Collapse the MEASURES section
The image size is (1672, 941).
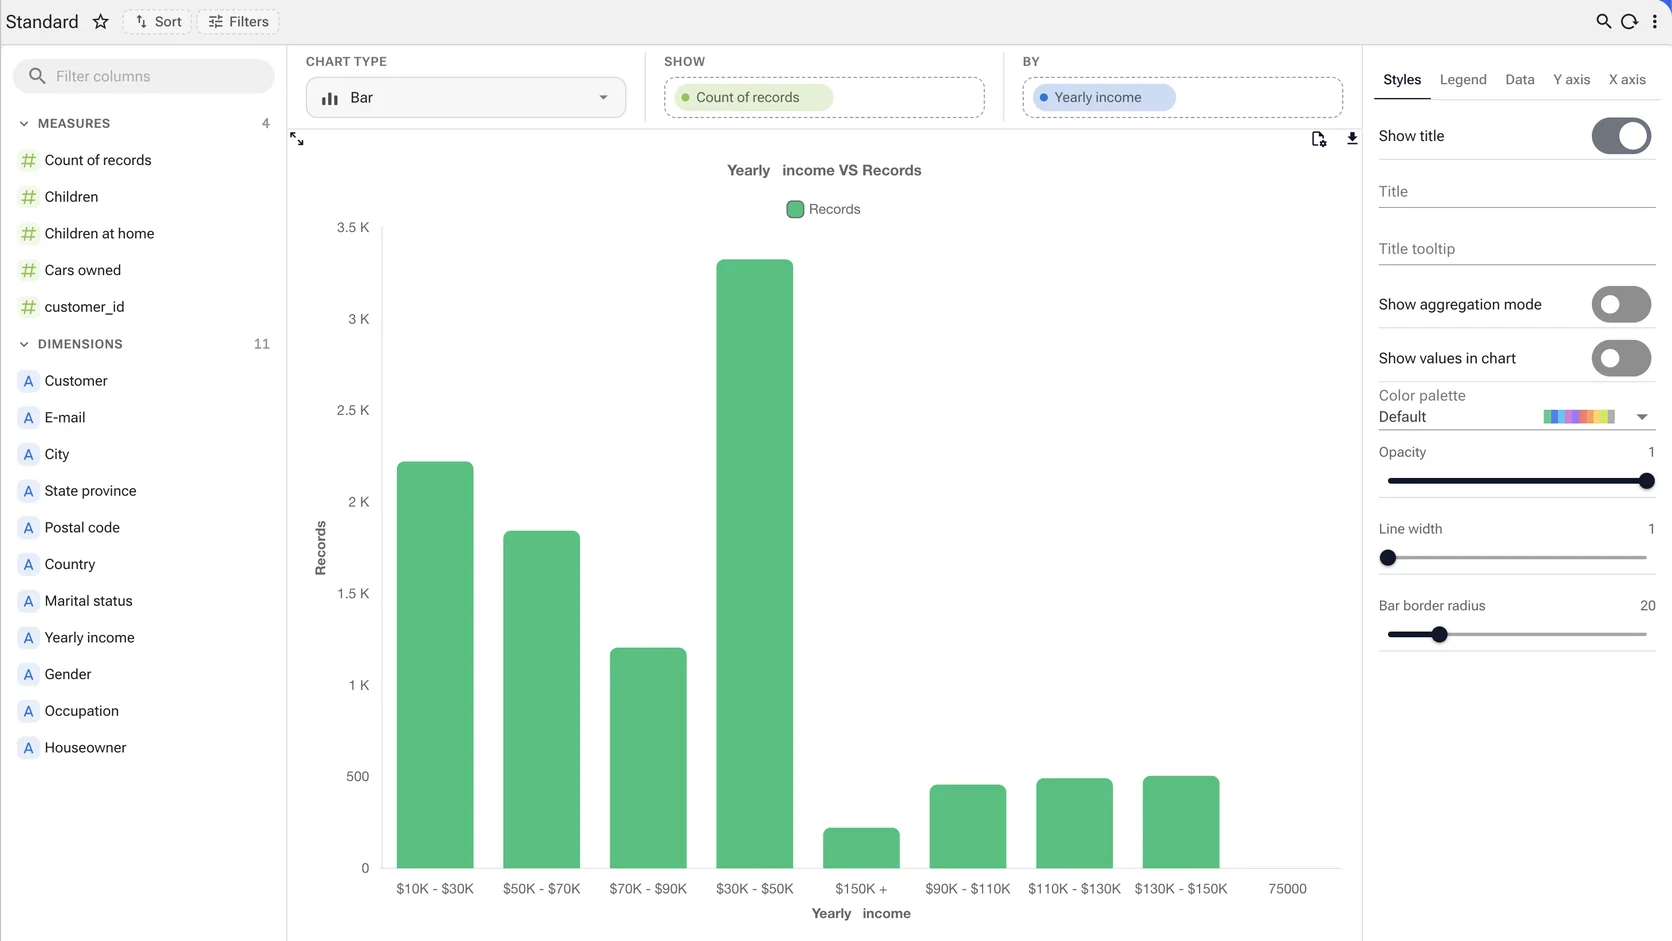coord(24,123)
